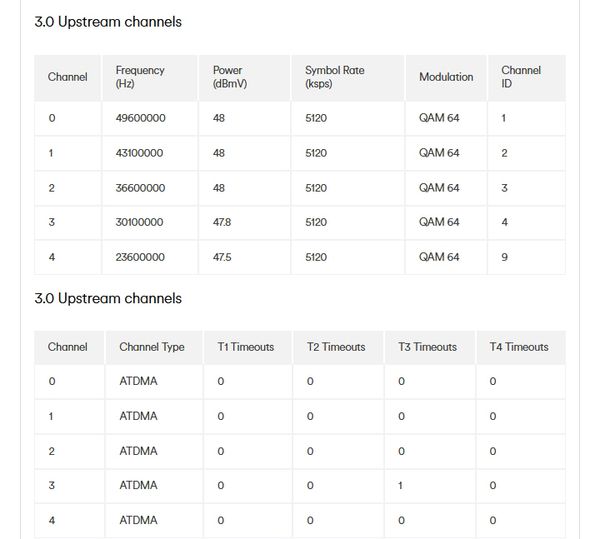
Task: Select frequency value 43100000
Action: point(139,153)
